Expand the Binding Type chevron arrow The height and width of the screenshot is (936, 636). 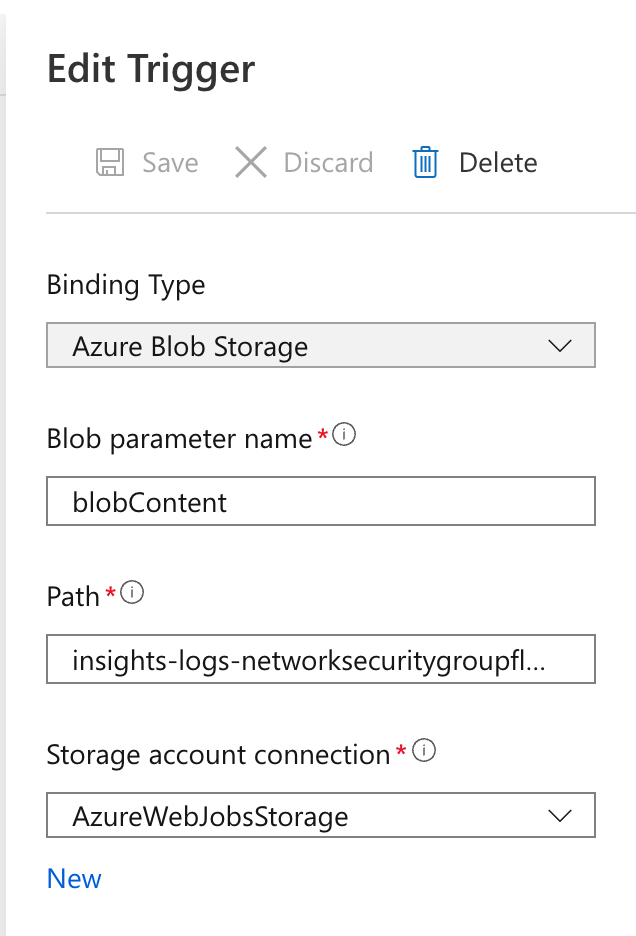tap(560, 346)
